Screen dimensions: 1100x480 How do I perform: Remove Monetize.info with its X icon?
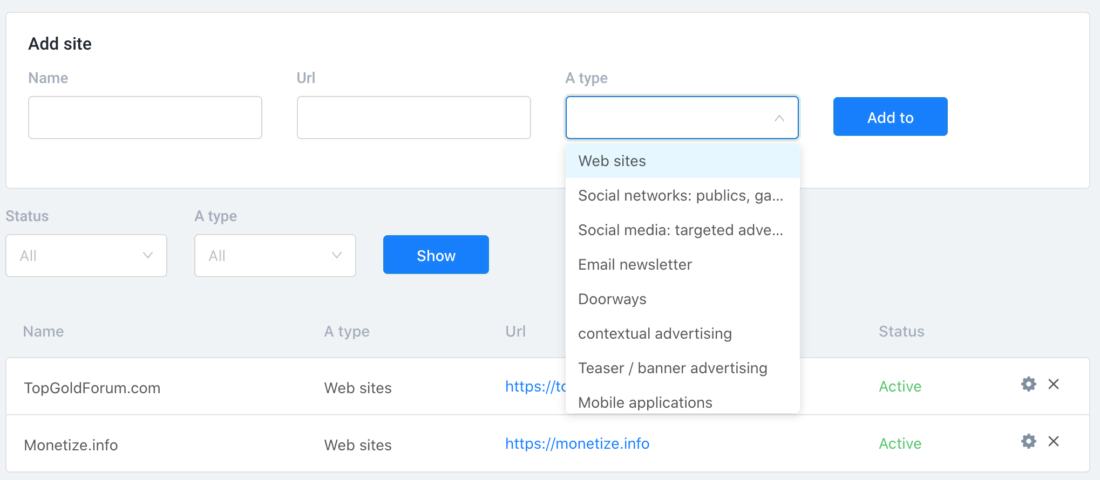(x=1053, y=441)
